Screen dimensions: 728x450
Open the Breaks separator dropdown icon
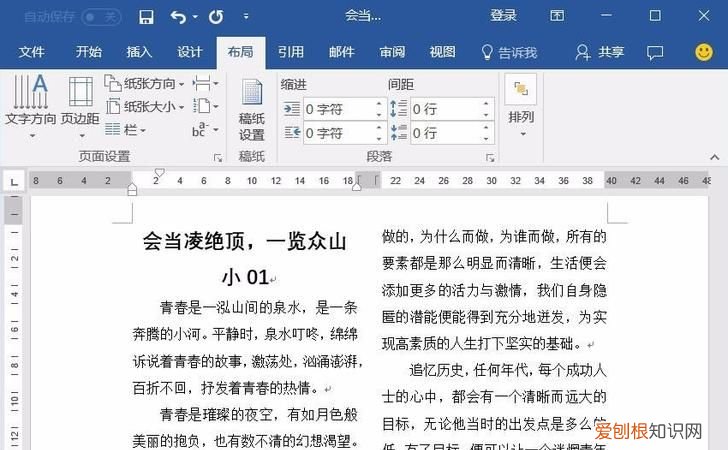pyautogui.click(x=206, y=84)
